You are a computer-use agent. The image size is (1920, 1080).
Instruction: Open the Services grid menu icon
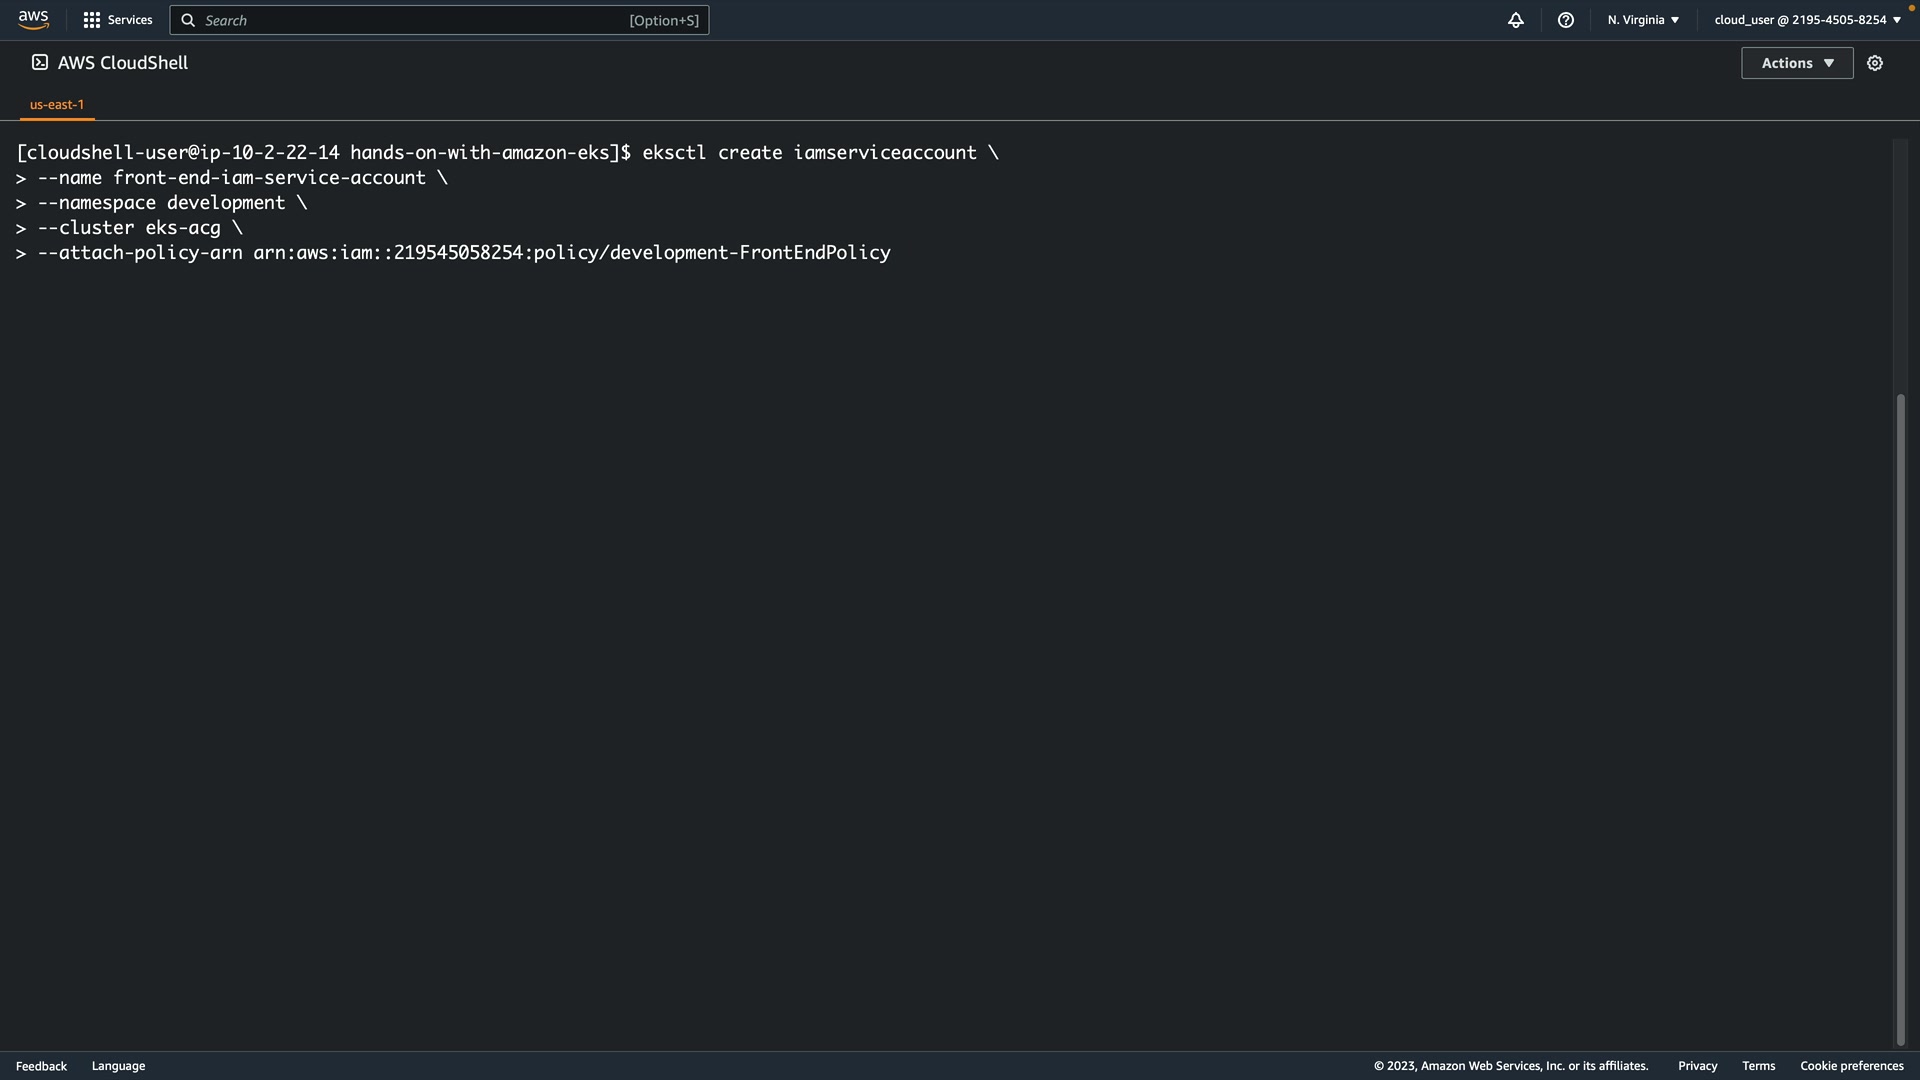click(x=92, y=20)
